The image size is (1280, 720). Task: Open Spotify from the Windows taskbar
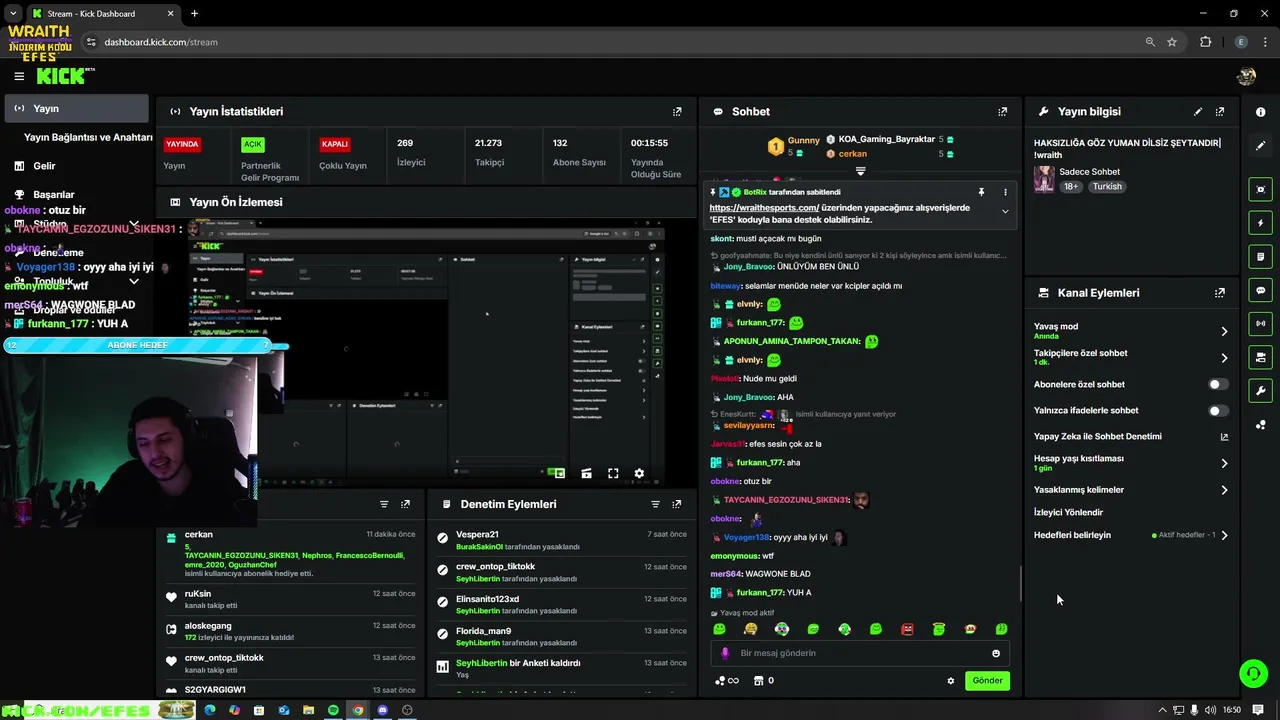tap(333, 710)
